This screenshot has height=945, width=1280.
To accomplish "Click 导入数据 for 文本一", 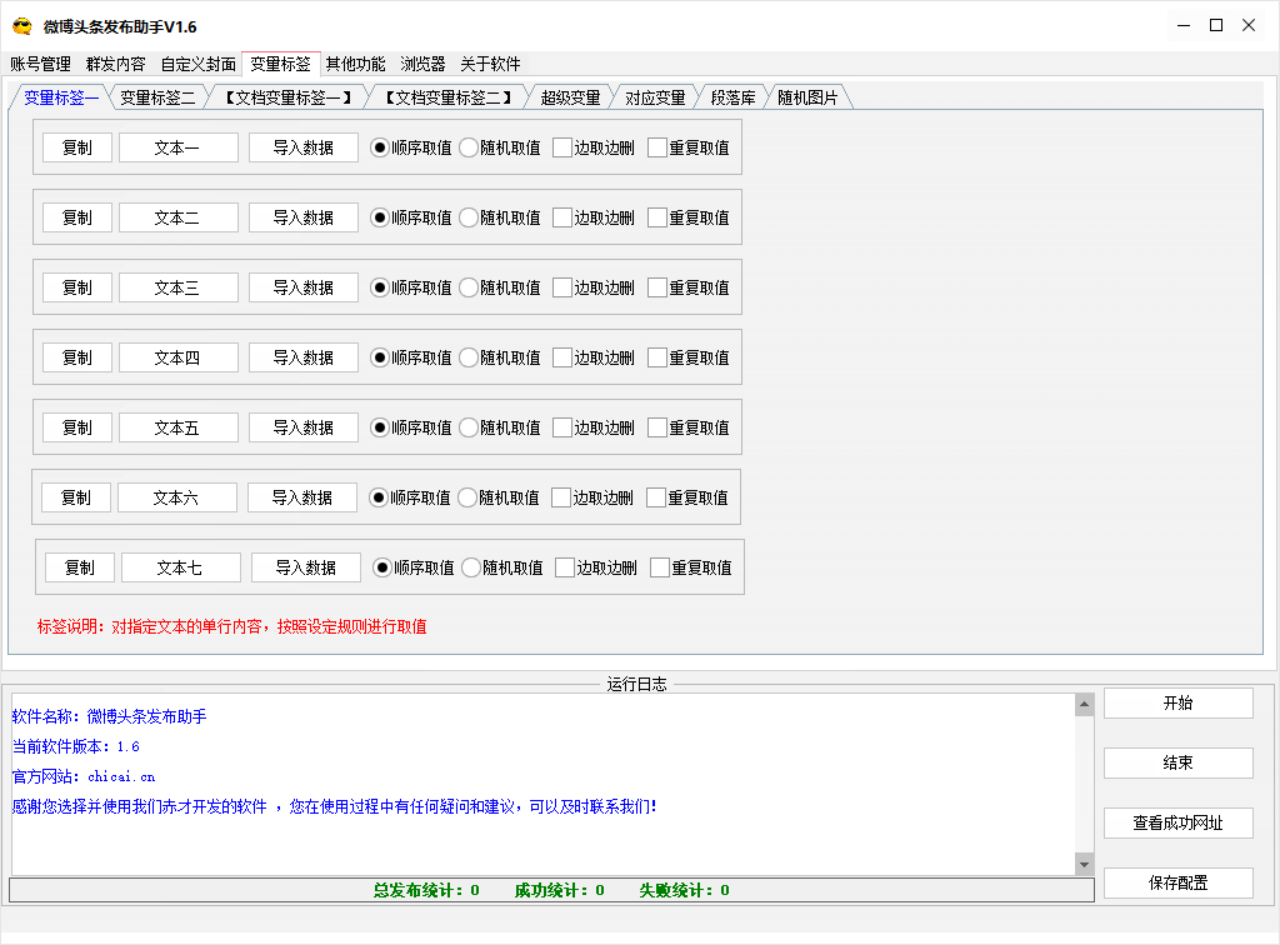I will [x=303, y=147].
